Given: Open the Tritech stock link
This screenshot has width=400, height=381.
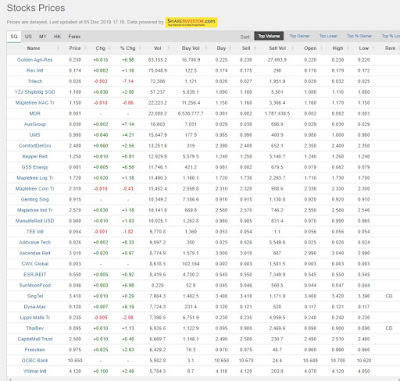Looking at the screenshot, I should [35, 81].
